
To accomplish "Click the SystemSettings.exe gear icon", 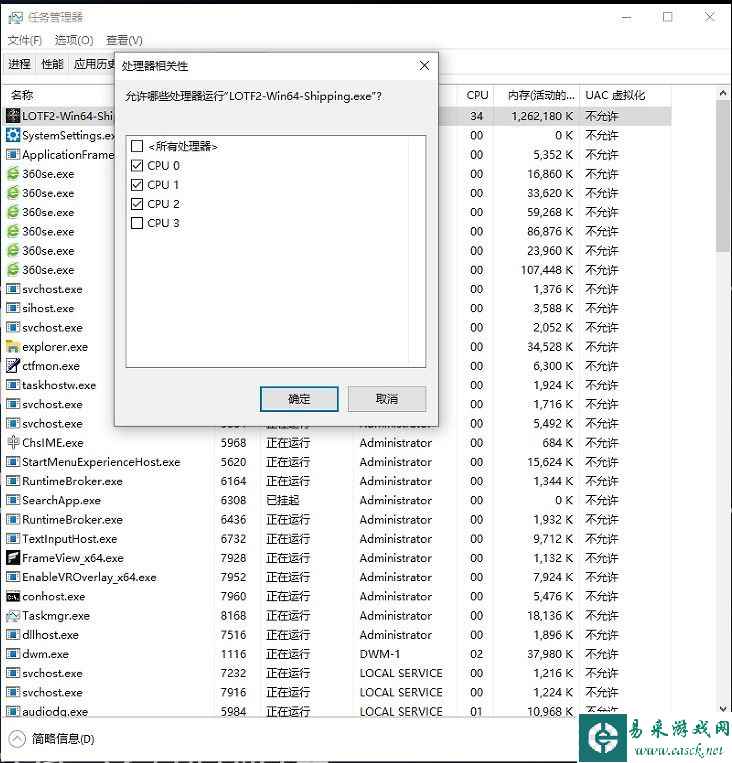I will [x=13, y=135].
